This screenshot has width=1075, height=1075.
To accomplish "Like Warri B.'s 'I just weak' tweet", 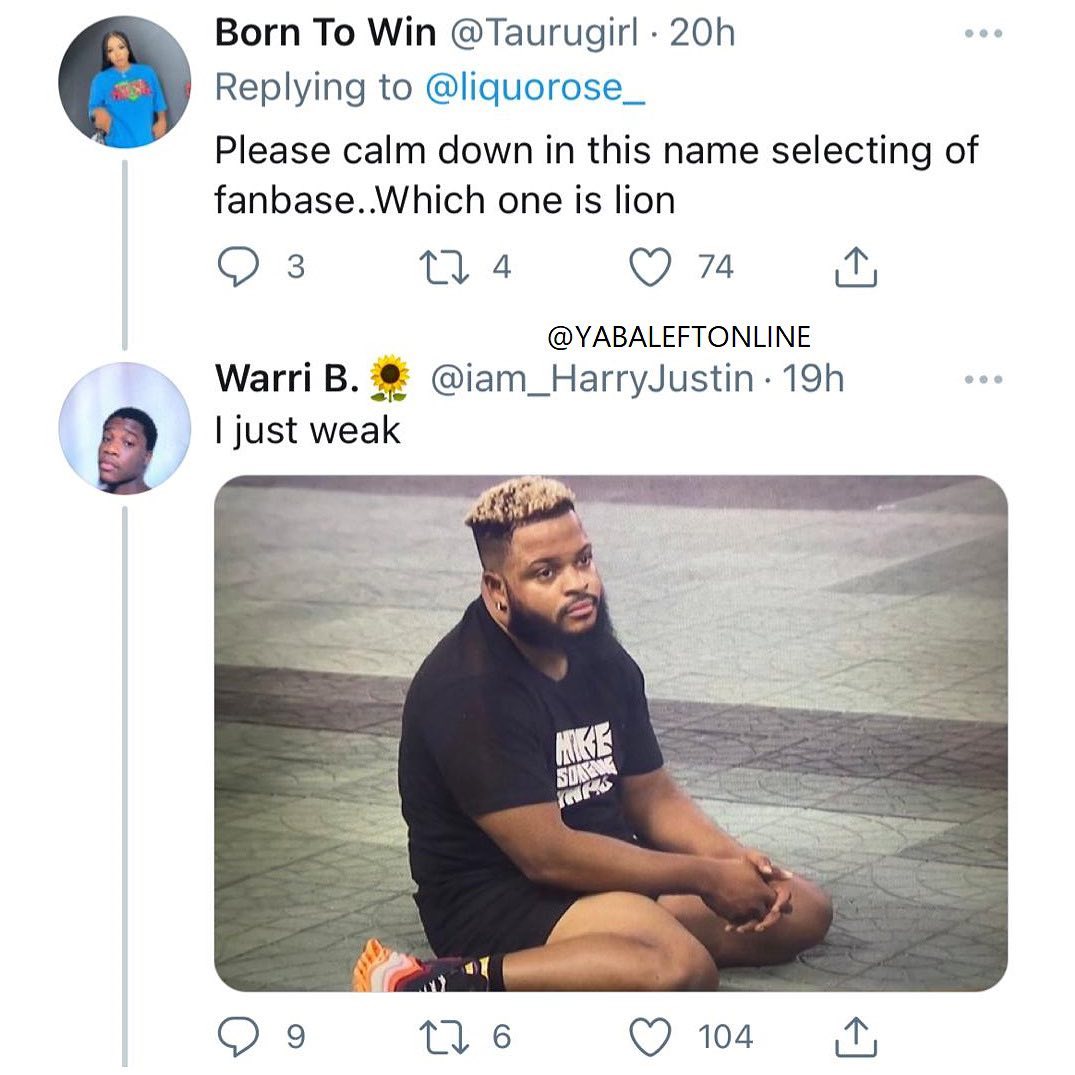I will pos(651,1036).
